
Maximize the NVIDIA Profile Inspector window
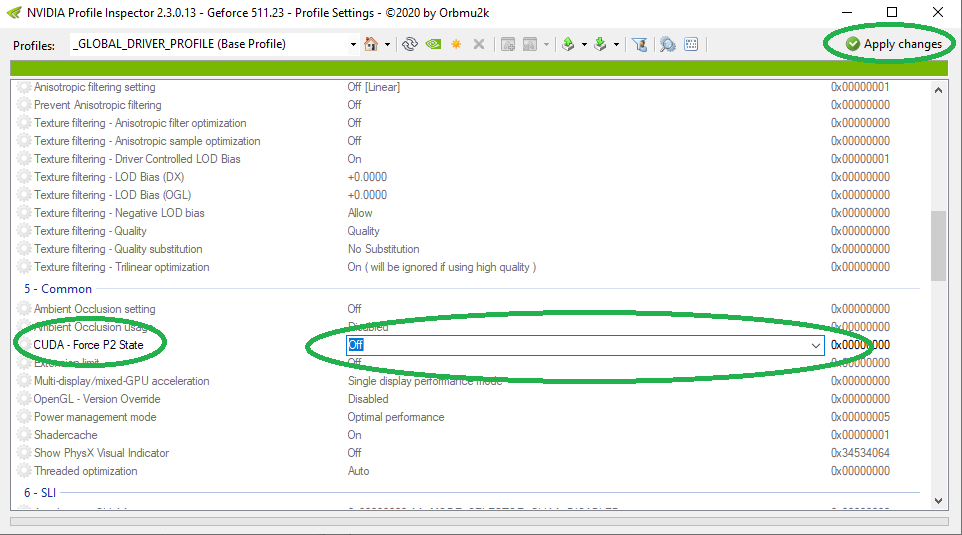point(892,12)
